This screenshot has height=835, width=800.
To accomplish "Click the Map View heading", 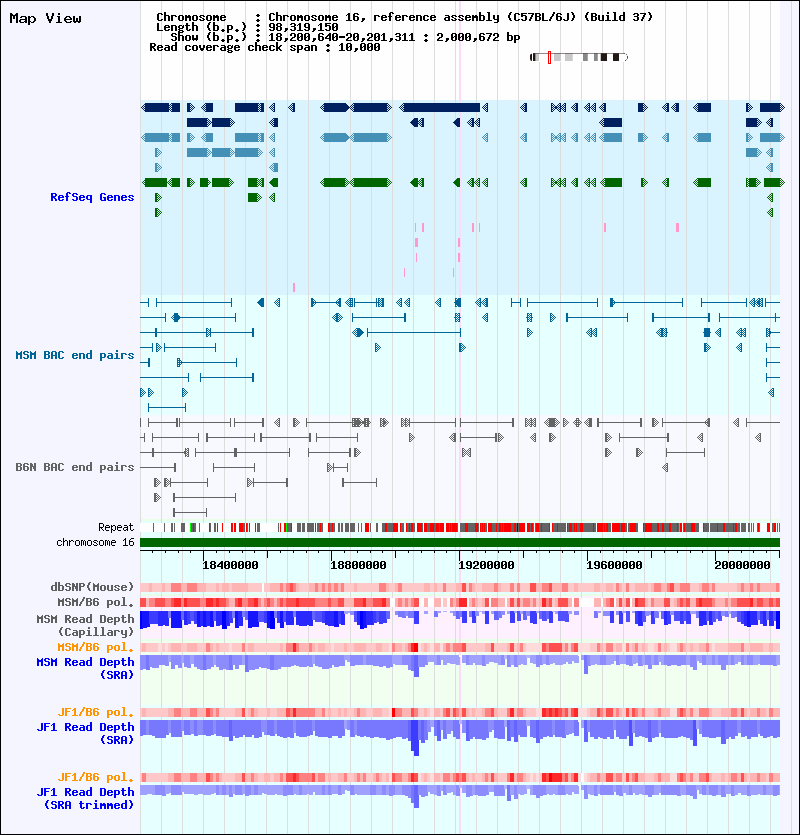I will point(45,19).
